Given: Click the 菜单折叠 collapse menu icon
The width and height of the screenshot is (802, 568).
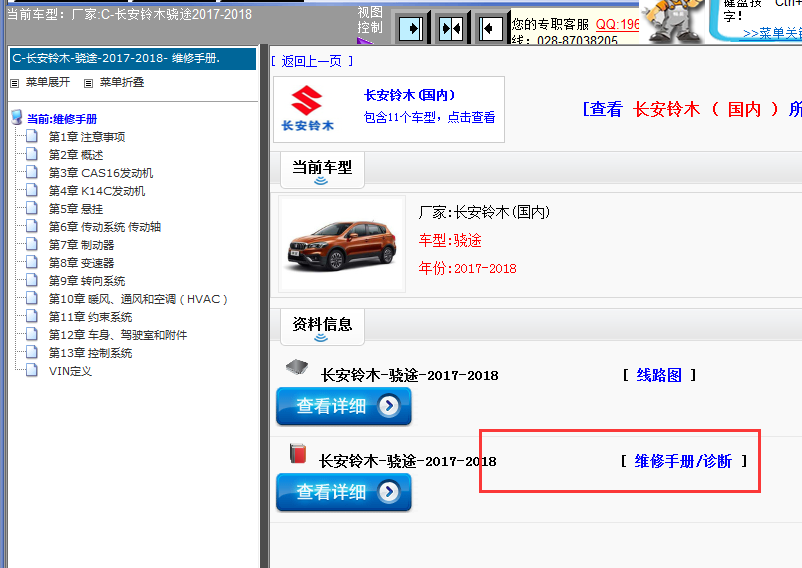Looking at the screenshot, I should tap(88, 83).
